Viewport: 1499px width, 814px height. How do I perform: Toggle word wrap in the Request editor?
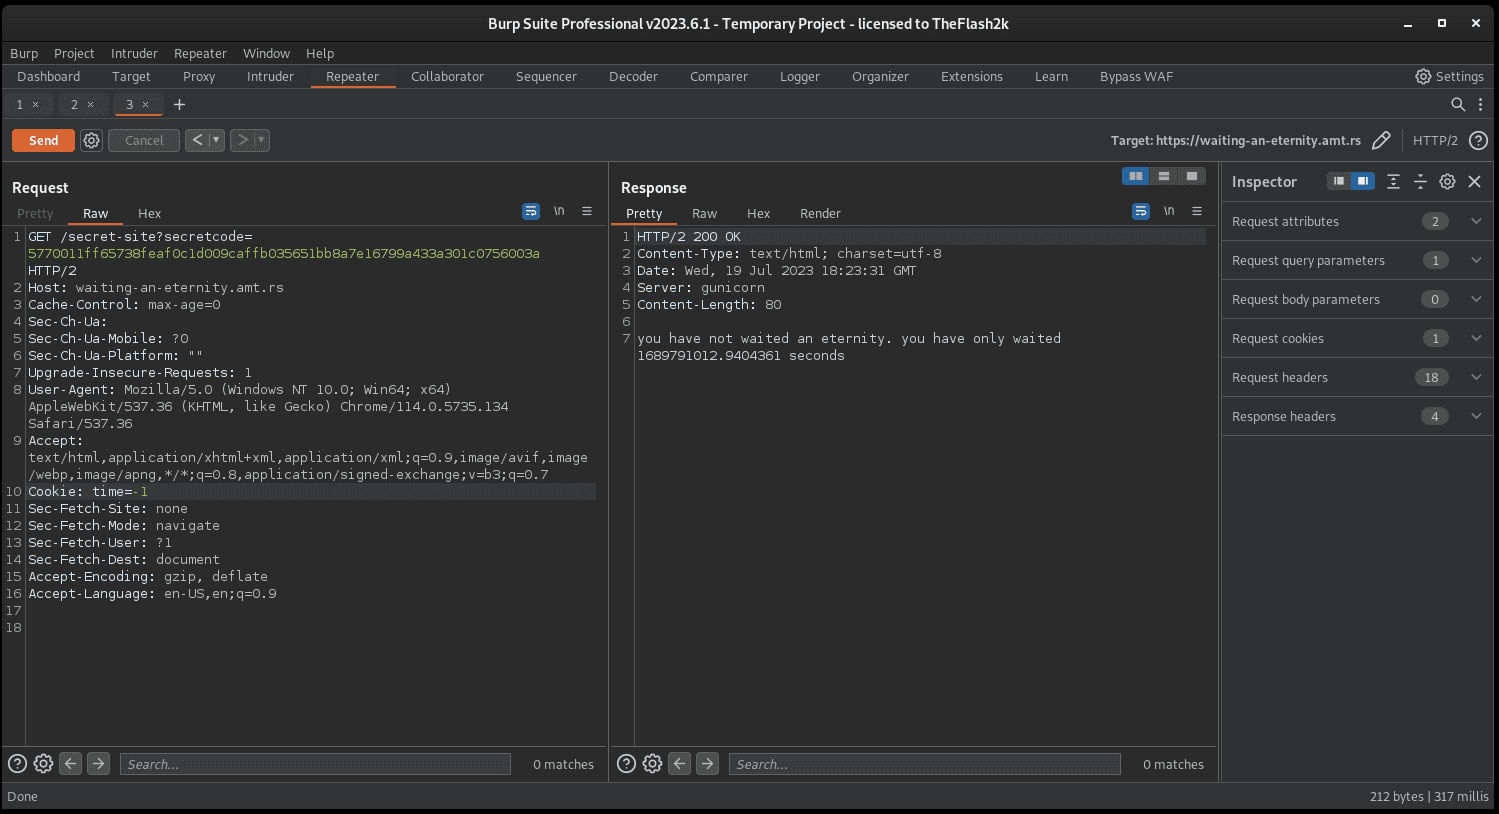click(x=531, y=211)
